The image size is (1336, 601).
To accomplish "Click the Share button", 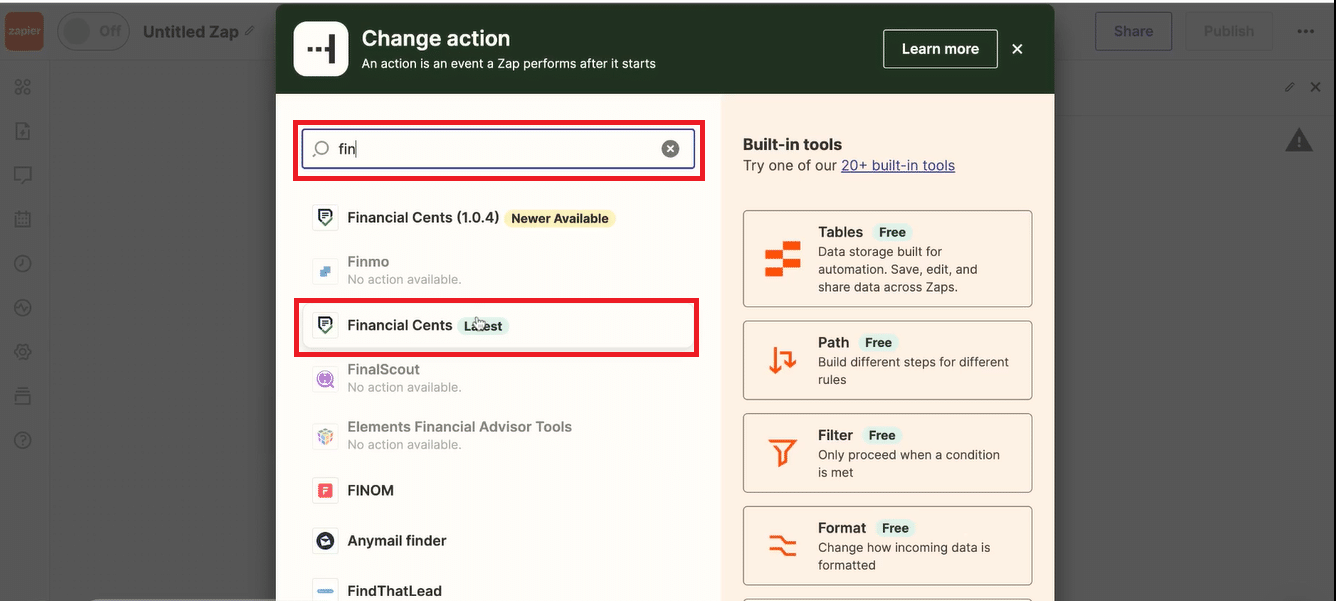I will click(1133, 31).
